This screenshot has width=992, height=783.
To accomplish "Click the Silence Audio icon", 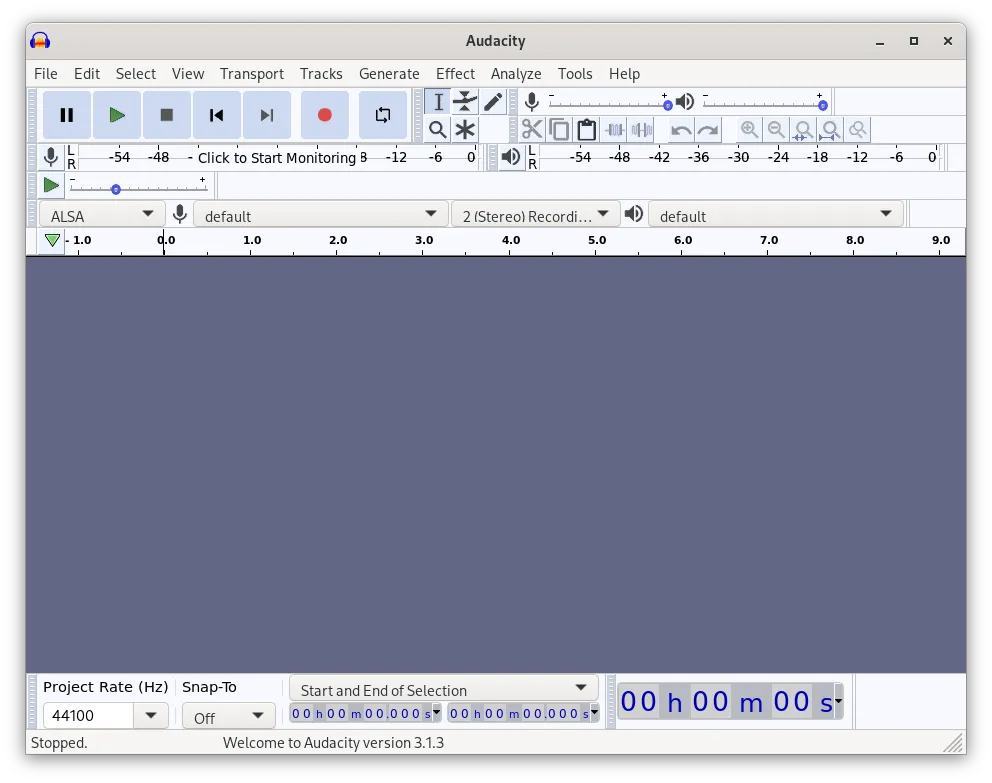I will (641, 129).
